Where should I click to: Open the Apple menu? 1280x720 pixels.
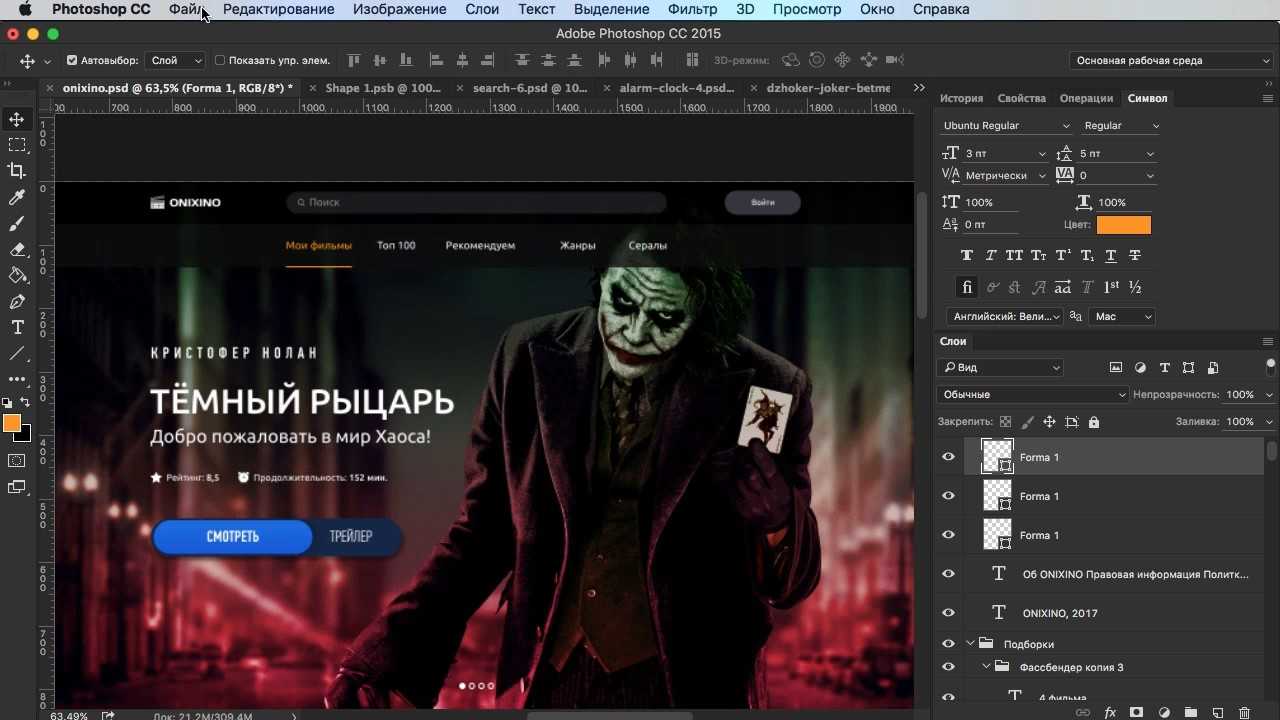click(25, 9)
